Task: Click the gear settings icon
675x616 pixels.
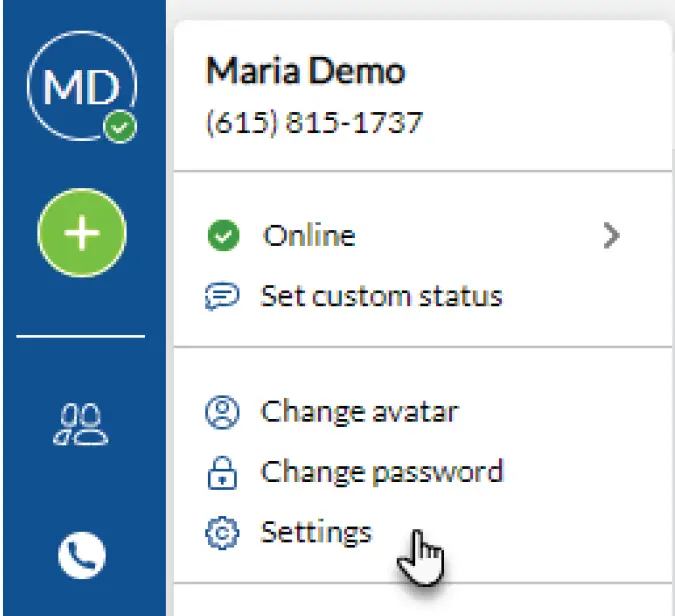Action: point(222,533)
